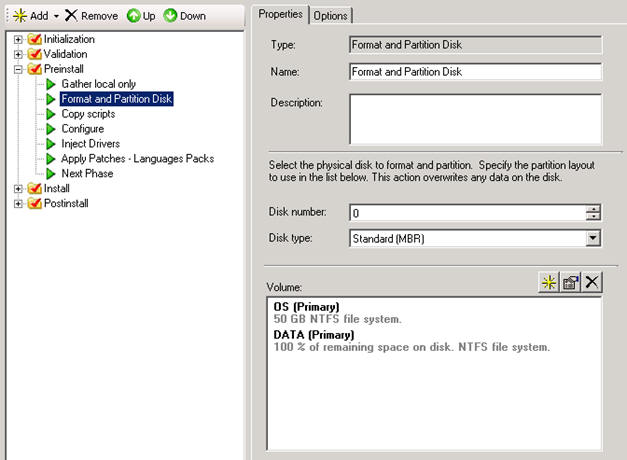Viewport: 627px width, 460px height.
Task: Click green arrow icon beside Next Phase
Action: (51, 174)
